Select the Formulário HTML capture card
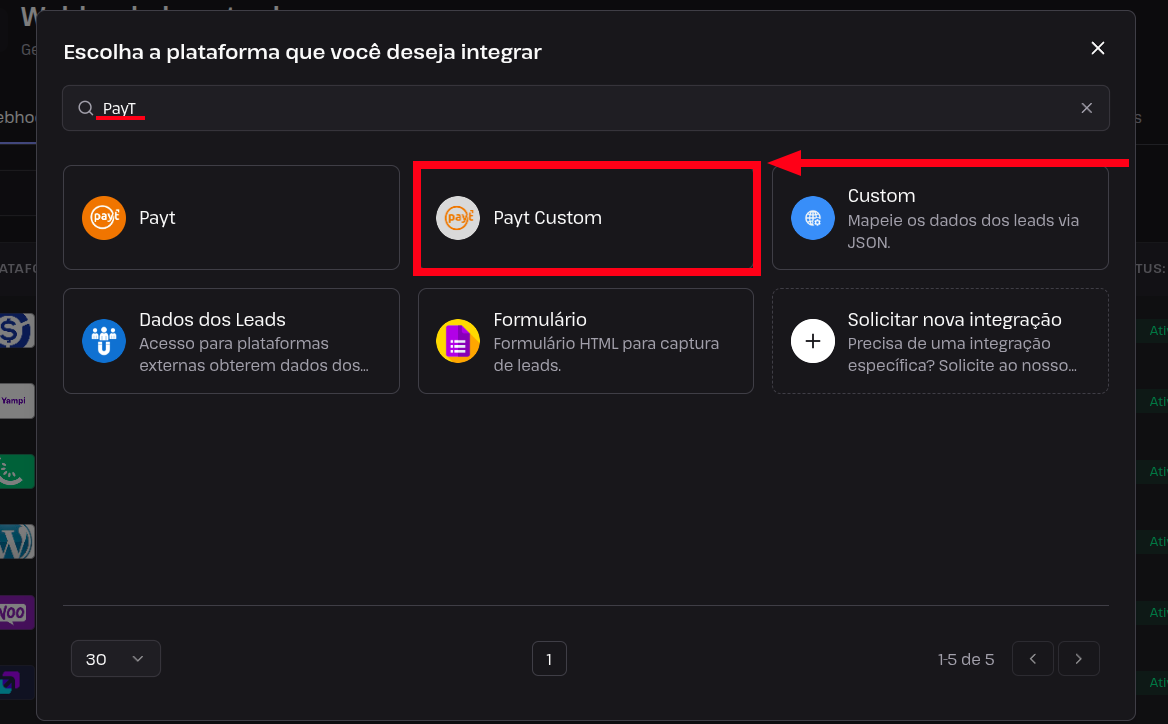 click(x=586, y=341)
